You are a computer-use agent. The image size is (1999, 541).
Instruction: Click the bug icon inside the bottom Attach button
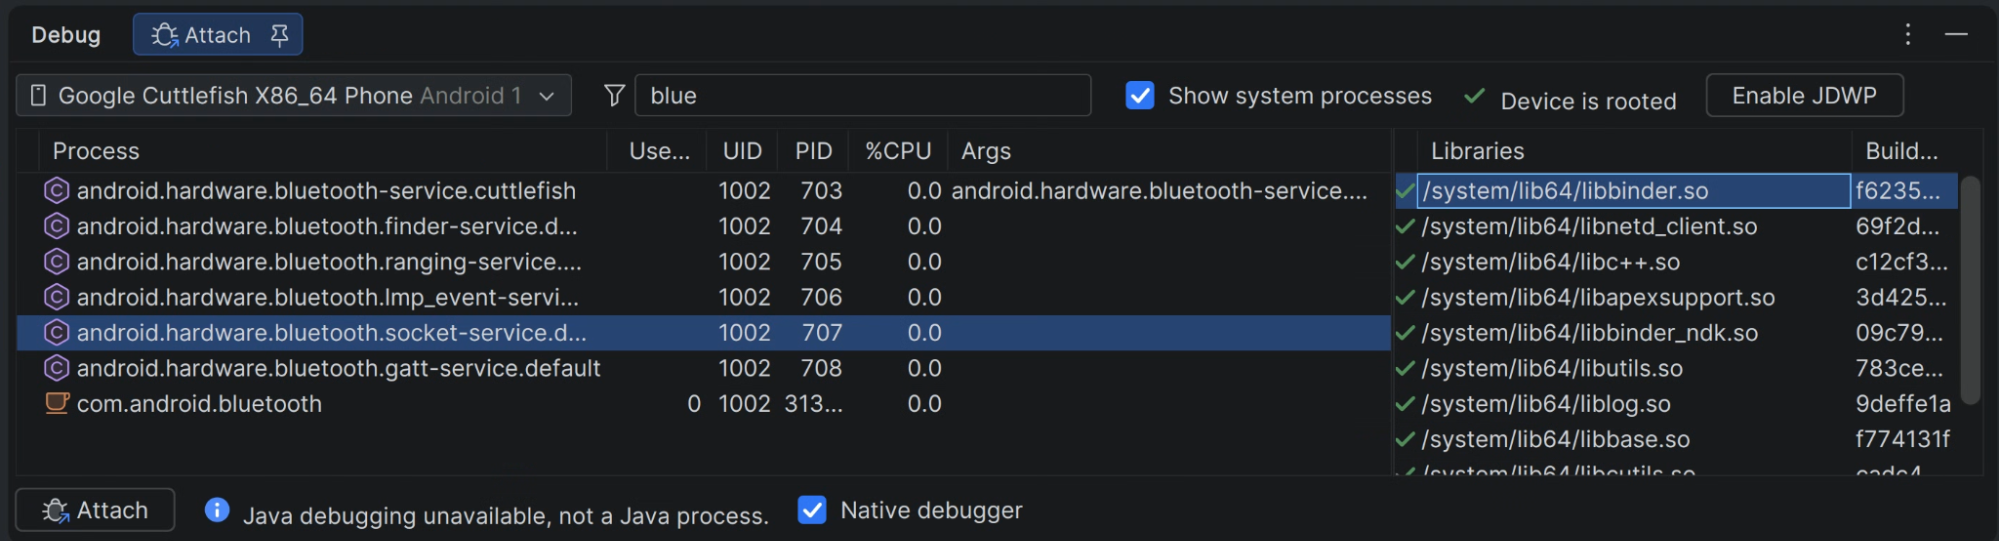coord(56,510)
